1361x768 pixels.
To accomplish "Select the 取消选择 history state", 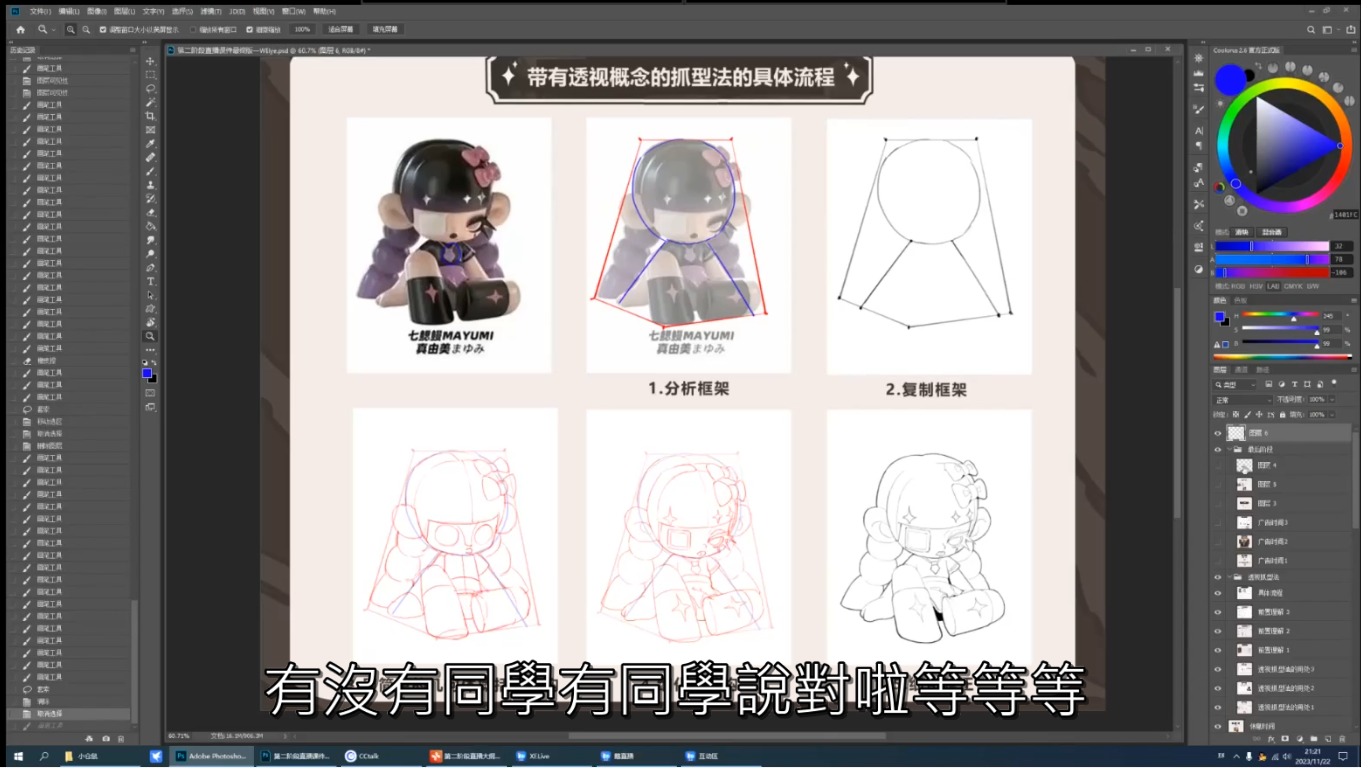I will 68,714.
